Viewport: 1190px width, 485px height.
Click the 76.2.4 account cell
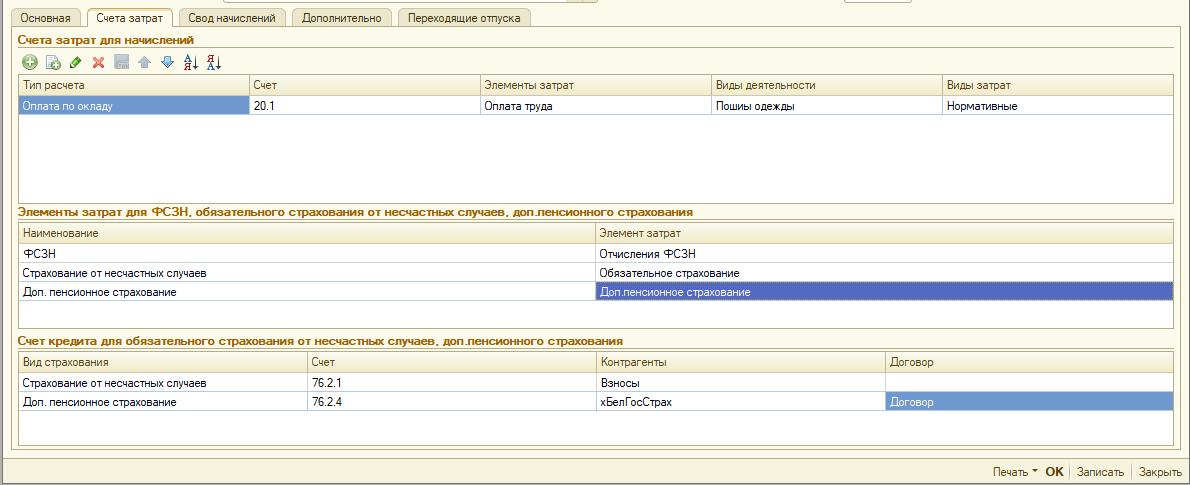pyautogui.click(x=449, y=401)
